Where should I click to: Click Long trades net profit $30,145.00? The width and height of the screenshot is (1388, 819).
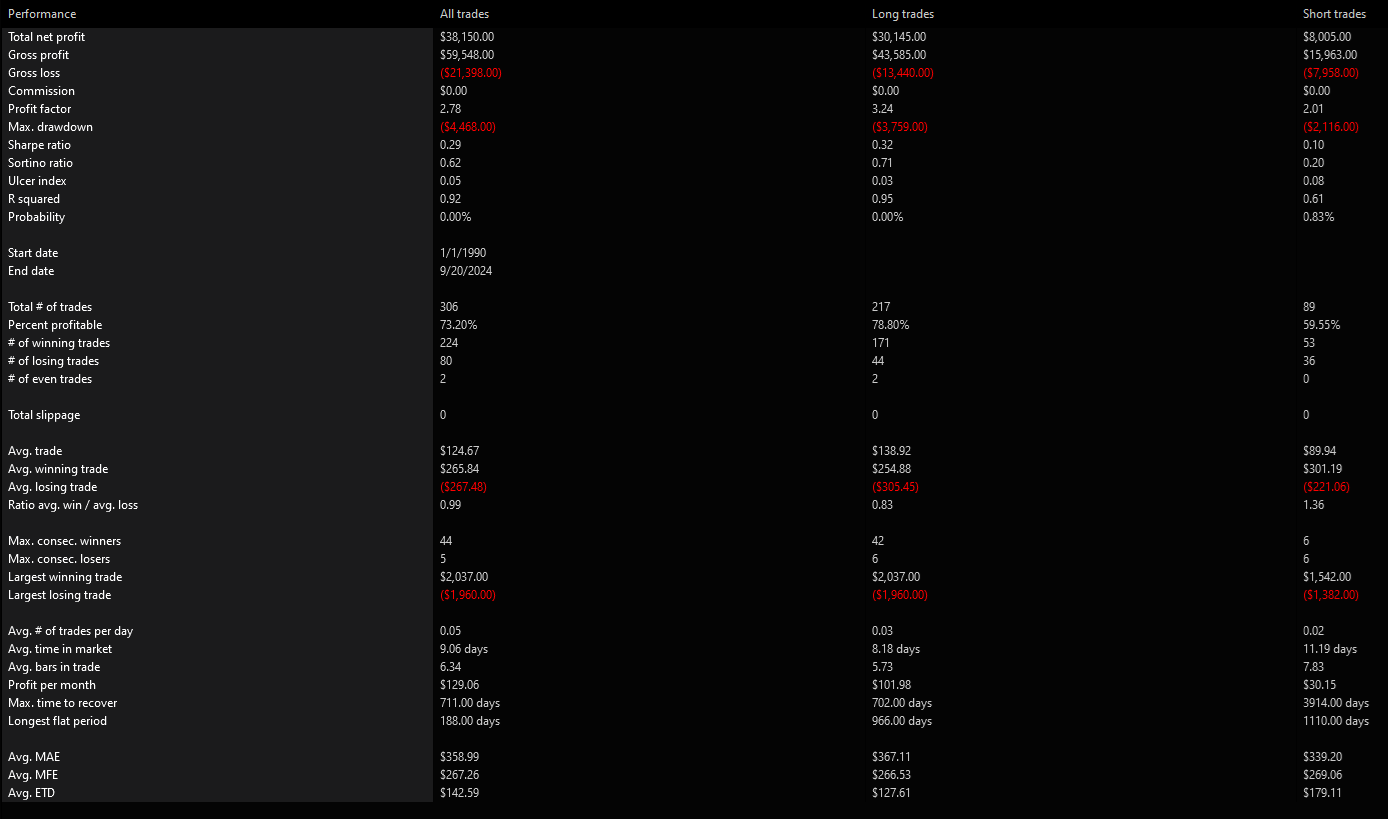(x=899, y=37)
